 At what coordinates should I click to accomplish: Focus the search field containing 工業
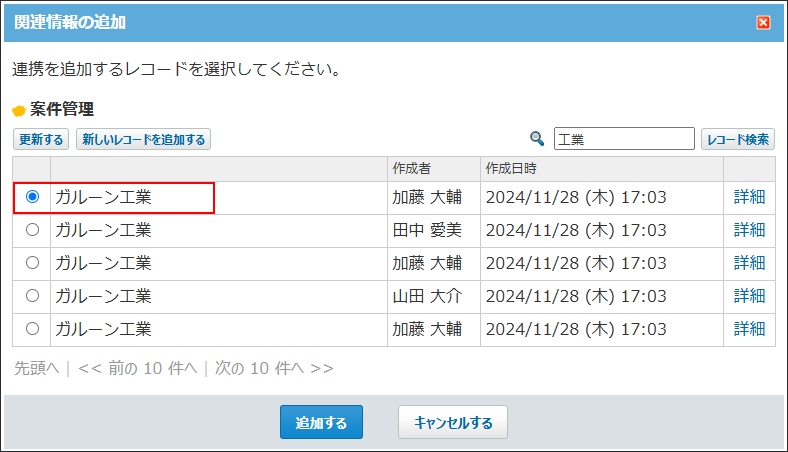(624, 139)
